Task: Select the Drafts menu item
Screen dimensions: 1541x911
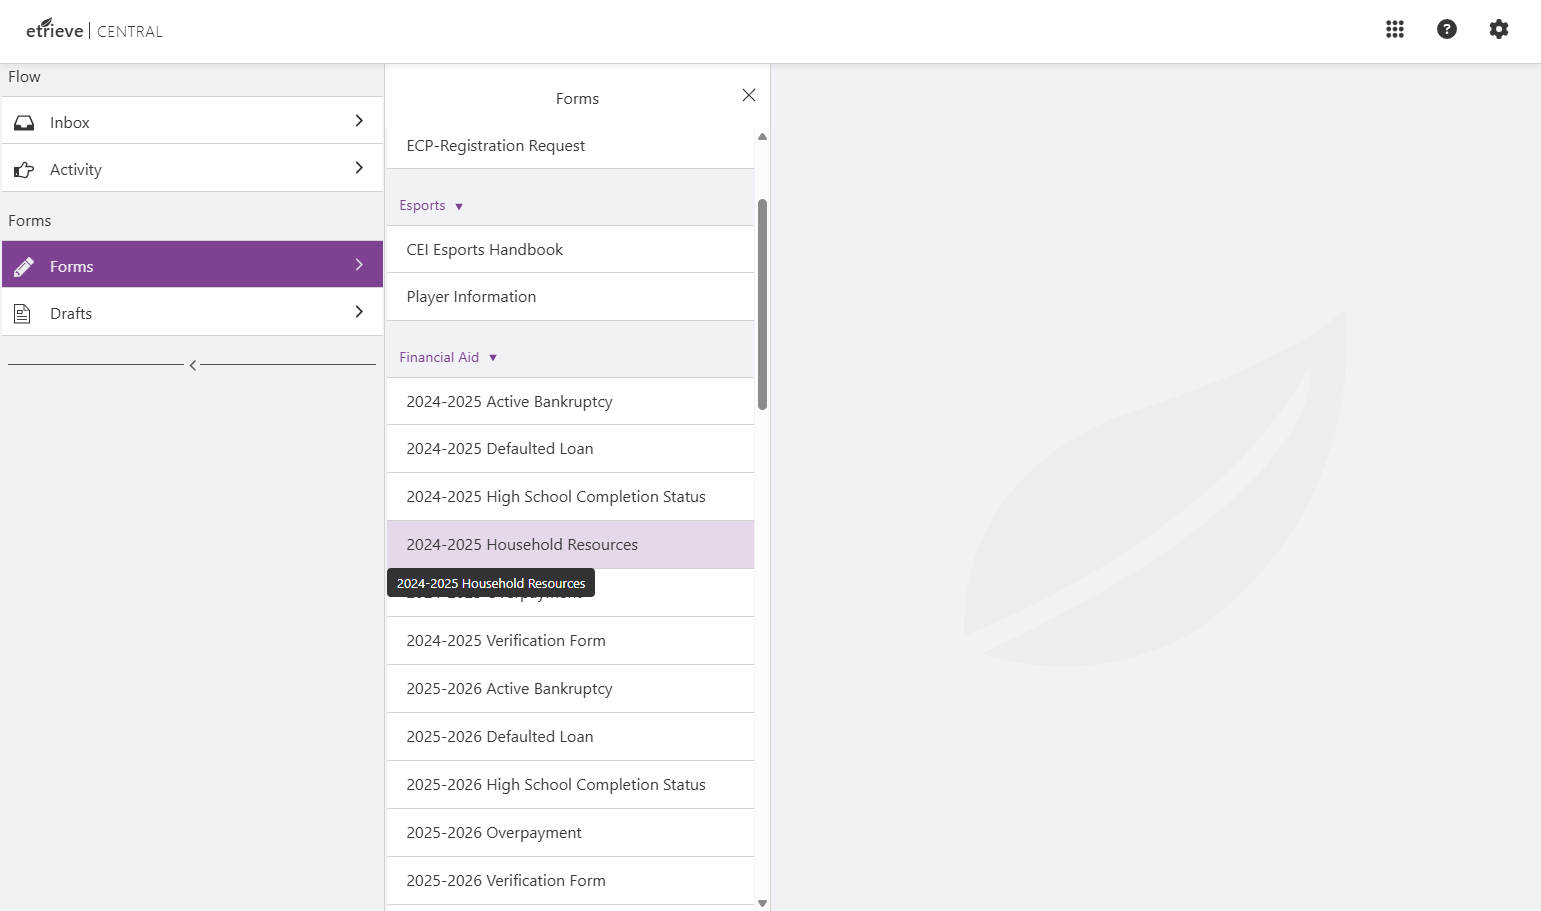Action: click(192, 312)
